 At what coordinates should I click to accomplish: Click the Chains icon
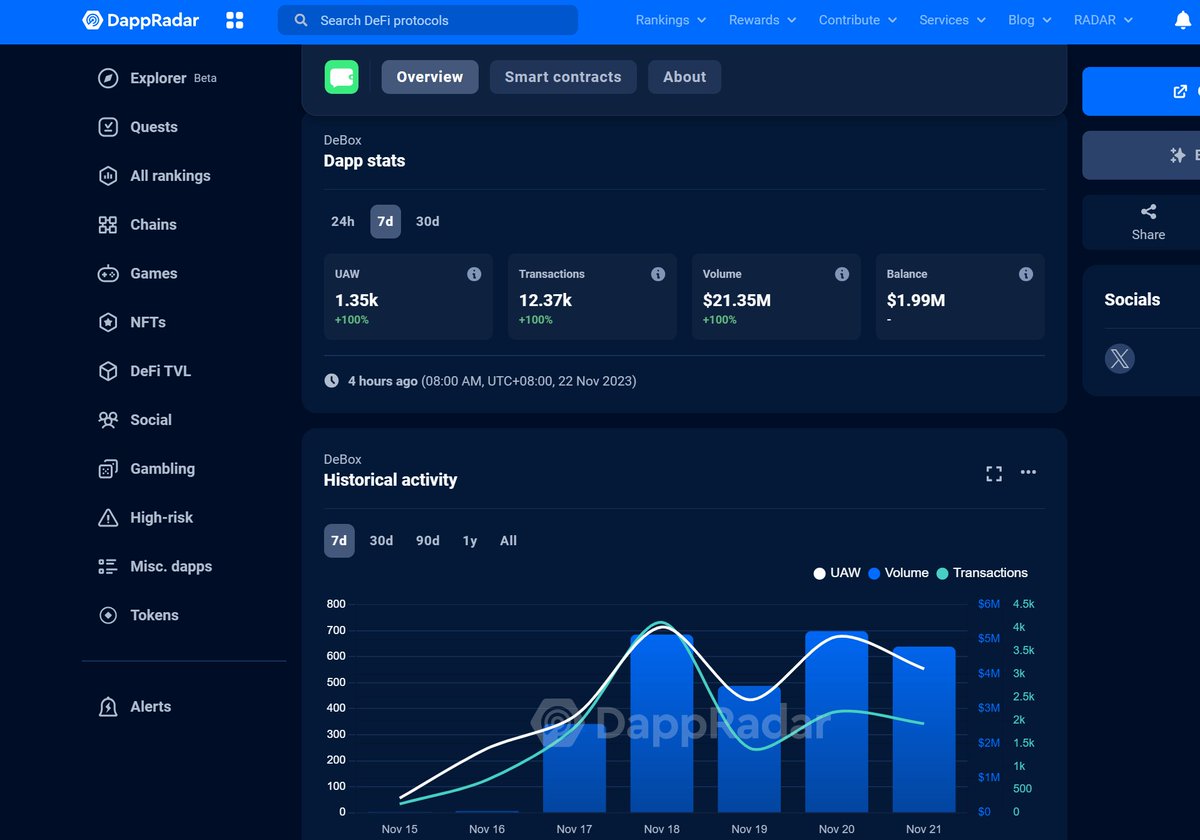108,225
